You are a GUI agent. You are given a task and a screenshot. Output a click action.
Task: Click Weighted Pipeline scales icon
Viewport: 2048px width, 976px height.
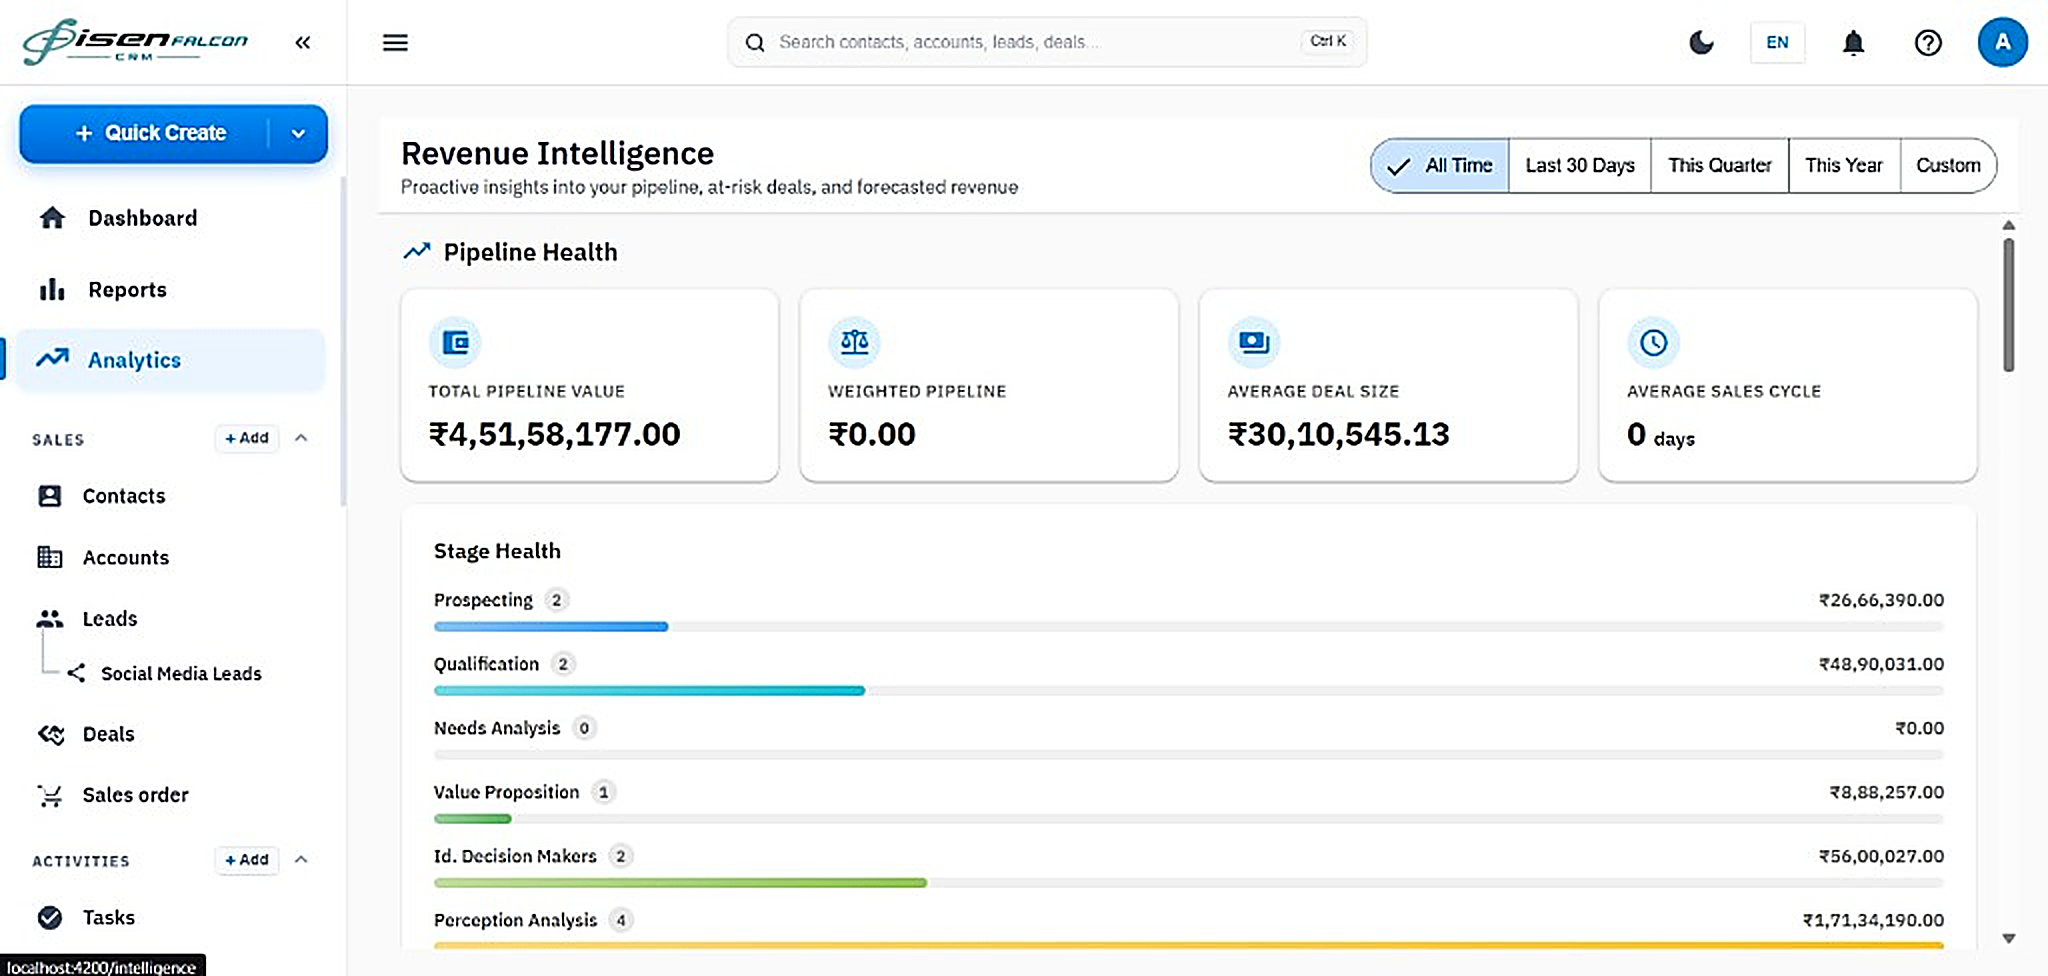[854, 343]
